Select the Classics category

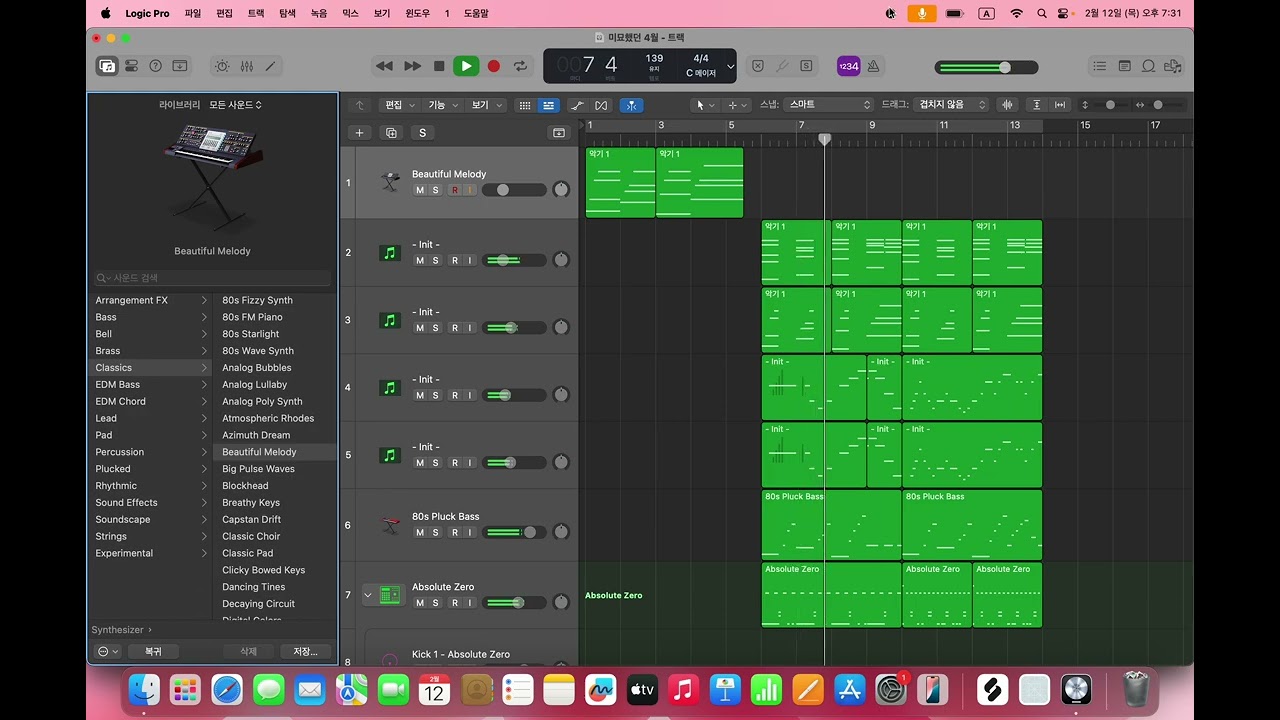[x=150, y=368]
